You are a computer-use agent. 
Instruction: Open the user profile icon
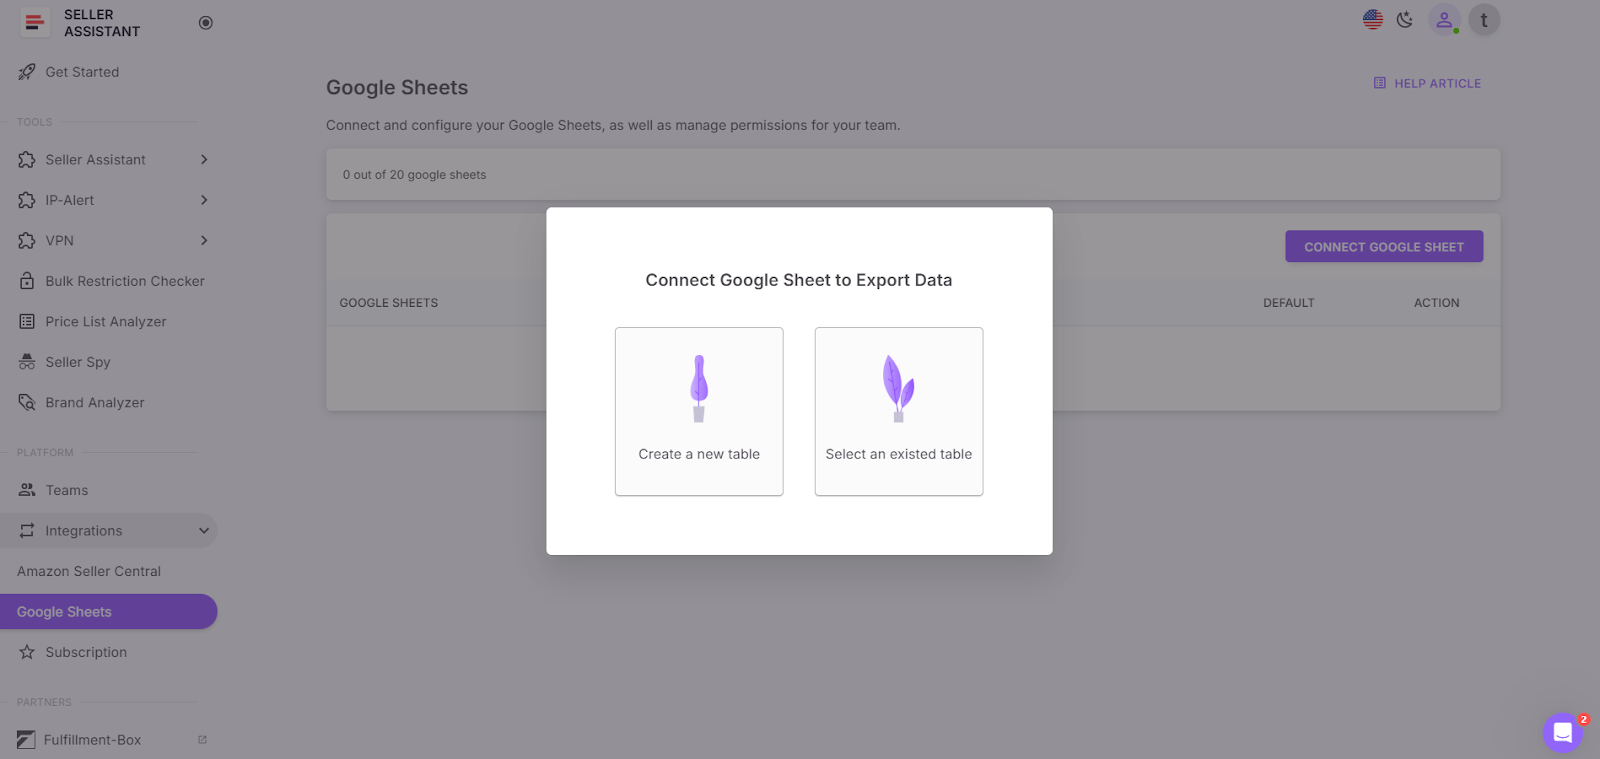point(1444,19)
